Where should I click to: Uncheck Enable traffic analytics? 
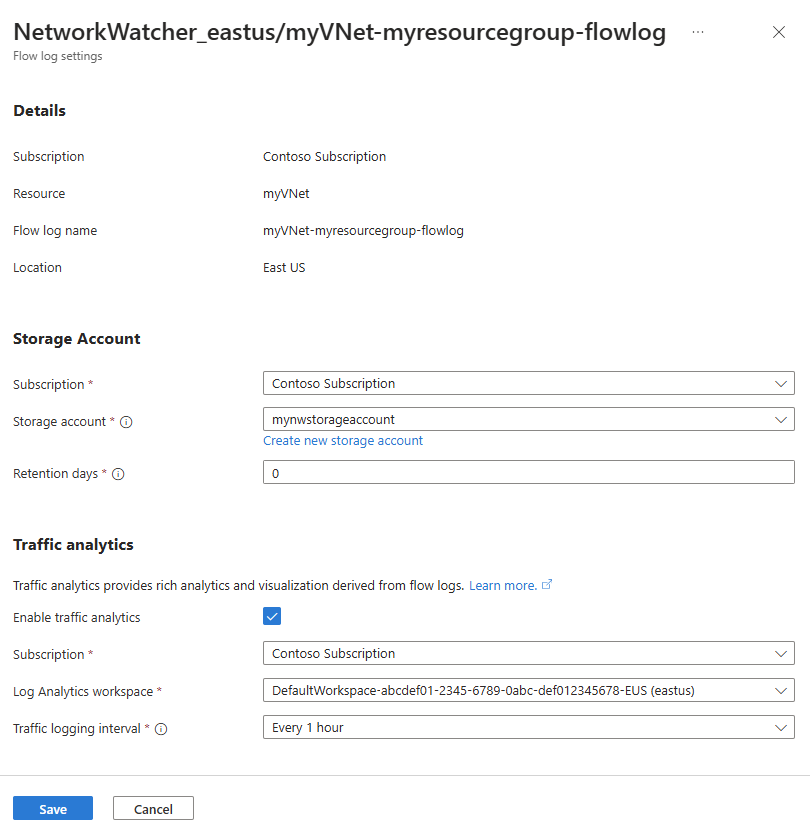(272, 616)
